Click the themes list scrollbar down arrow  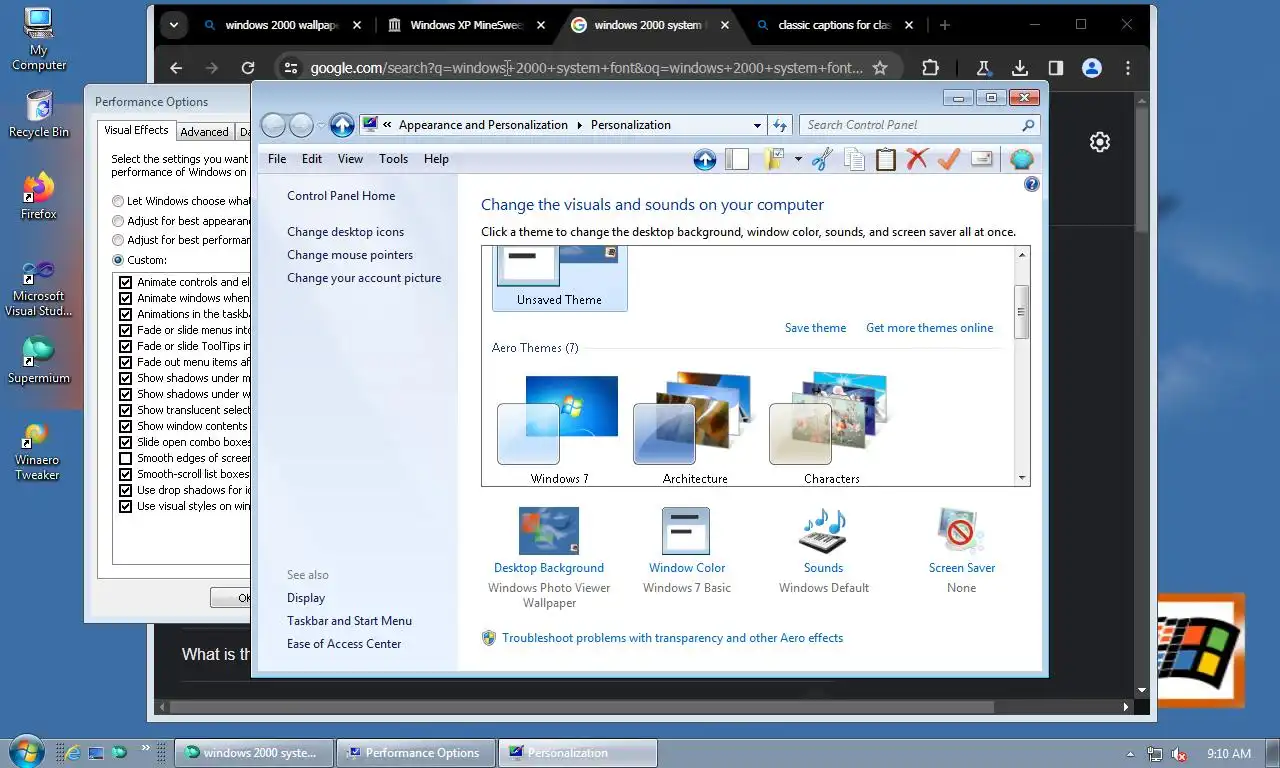[x=1022, y=478]
